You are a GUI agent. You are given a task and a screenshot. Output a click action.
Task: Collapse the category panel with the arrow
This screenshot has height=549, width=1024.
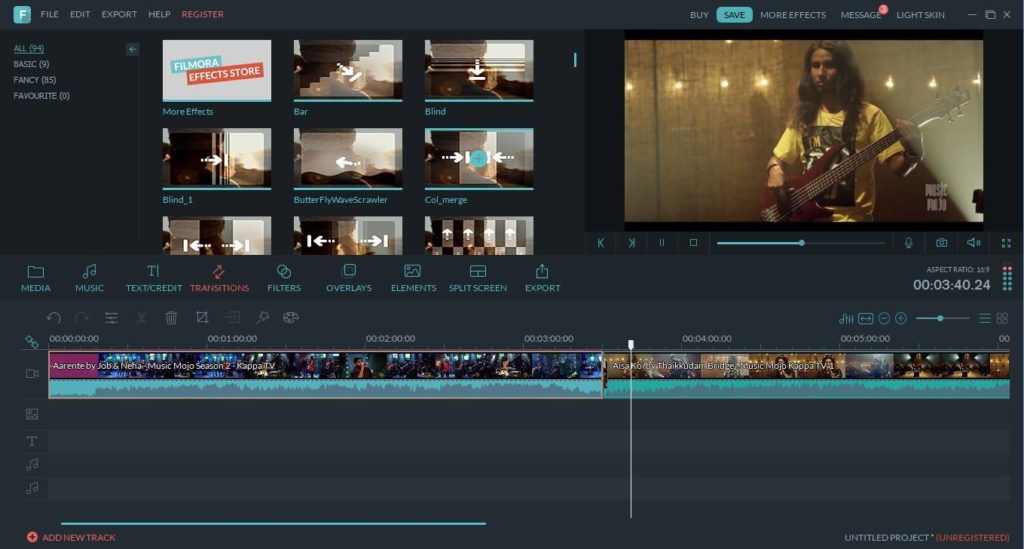coord(133,49)
